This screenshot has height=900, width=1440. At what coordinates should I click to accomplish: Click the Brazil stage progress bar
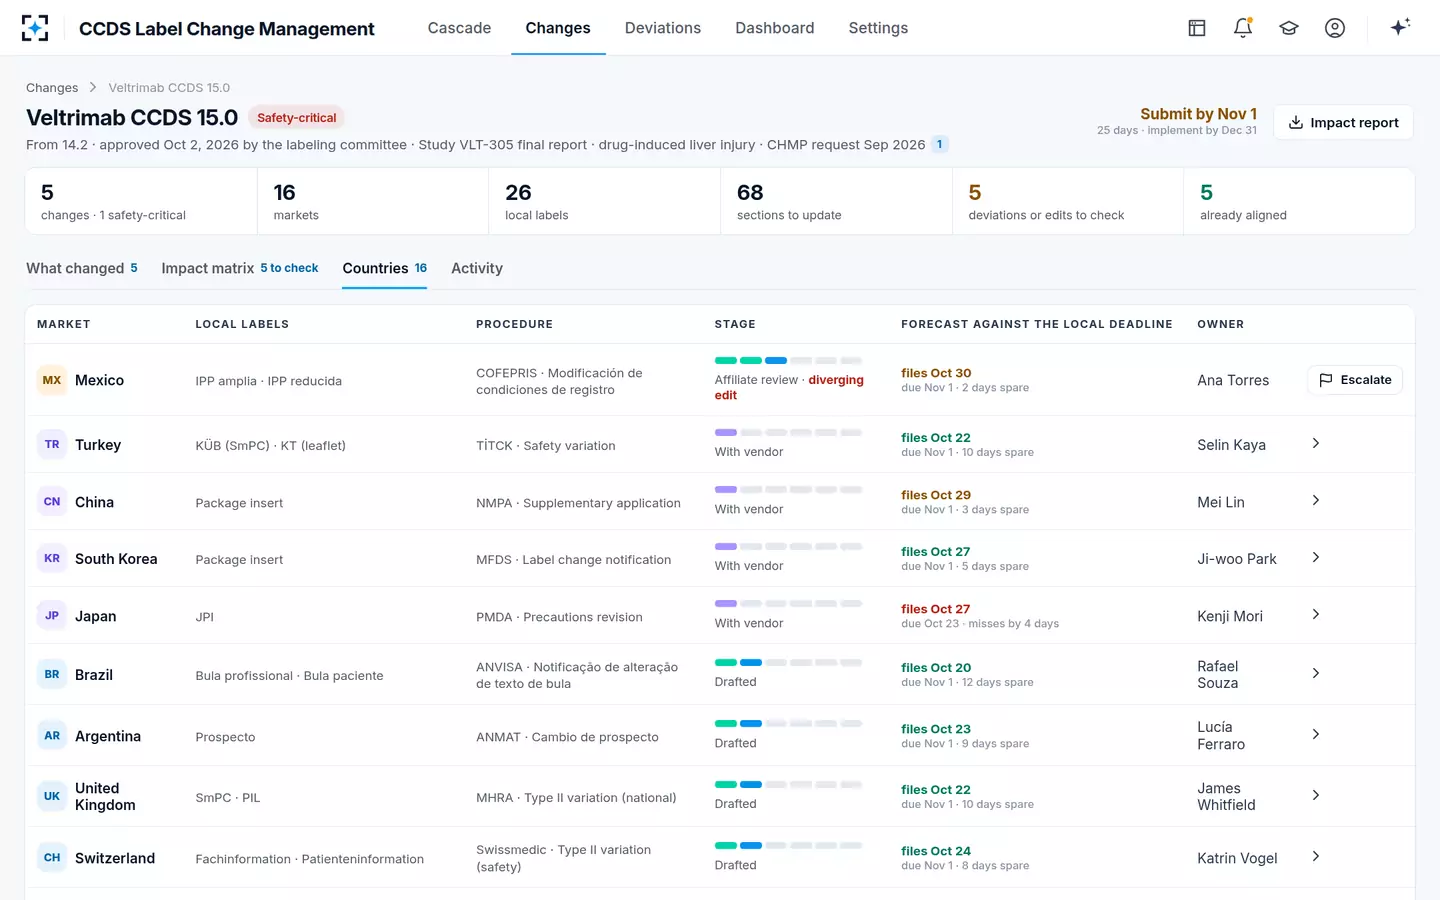(788, 662)
